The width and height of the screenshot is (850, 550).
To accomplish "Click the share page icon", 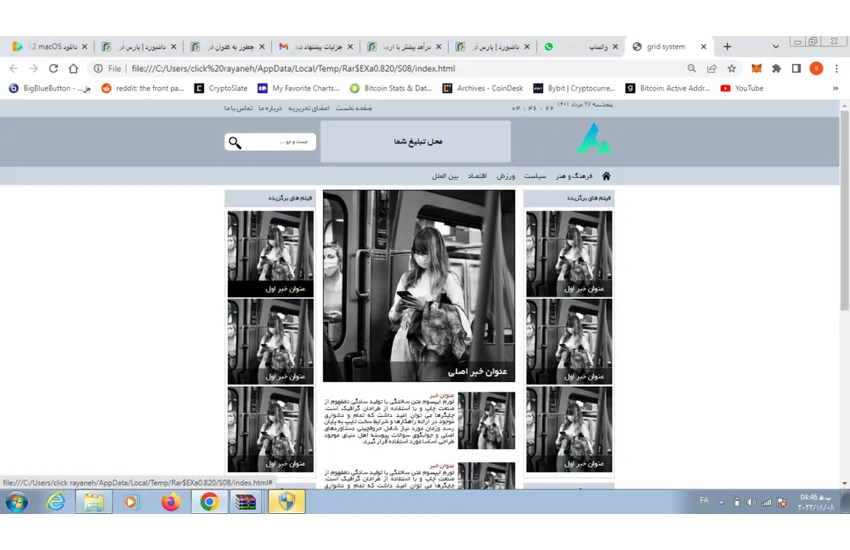I will pos(712,69).
